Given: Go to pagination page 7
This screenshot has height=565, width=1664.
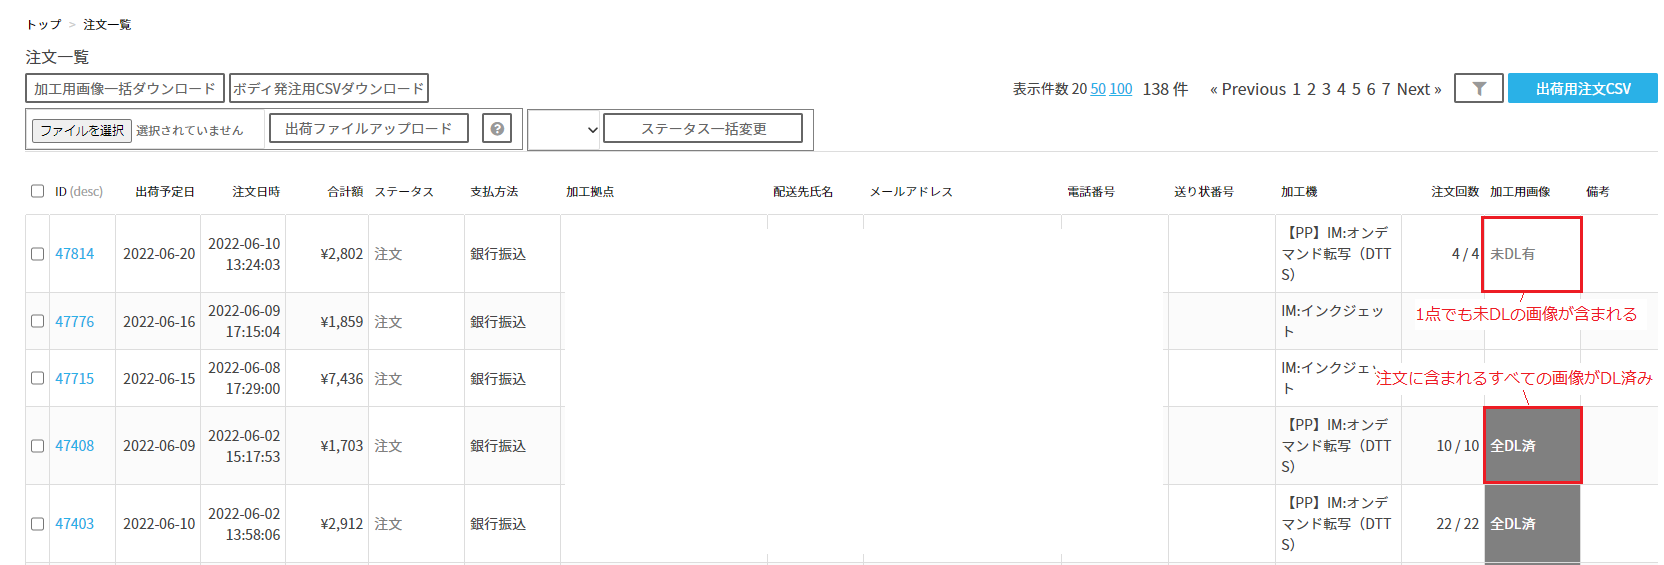Looking at the screenshot, I should 1386,89.
